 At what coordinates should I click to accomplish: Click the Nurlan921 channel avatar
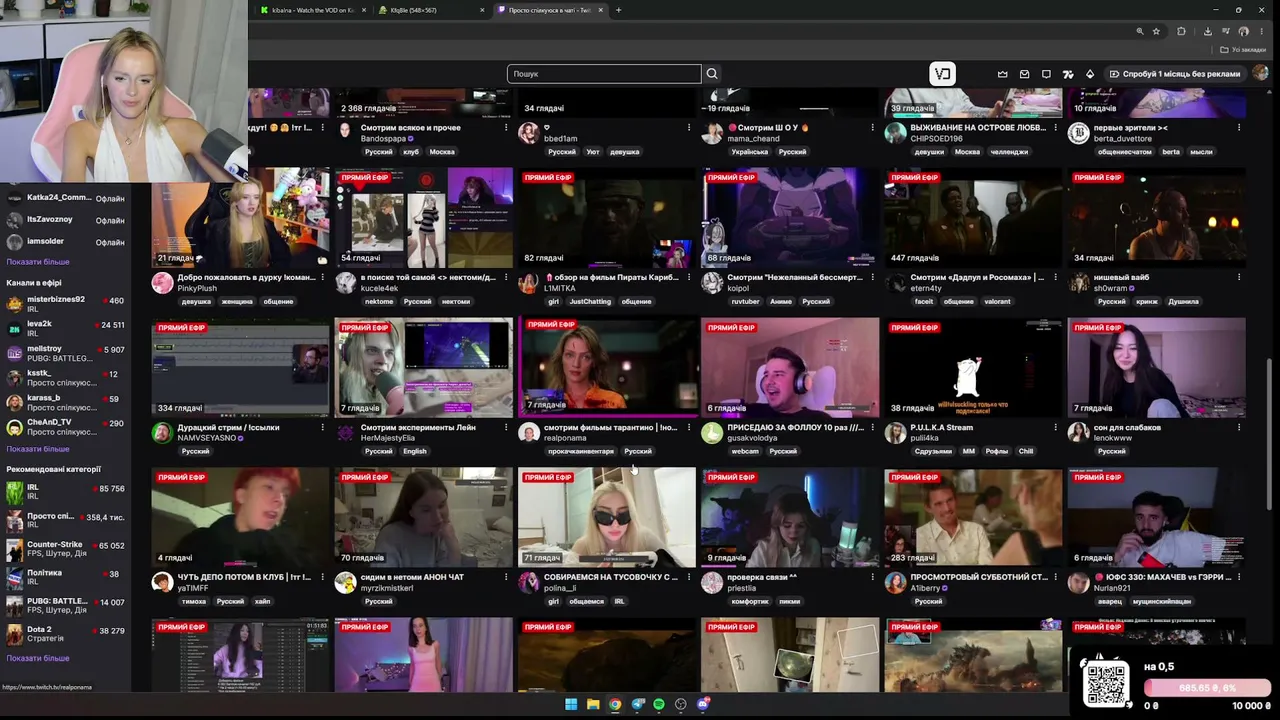1079,582
